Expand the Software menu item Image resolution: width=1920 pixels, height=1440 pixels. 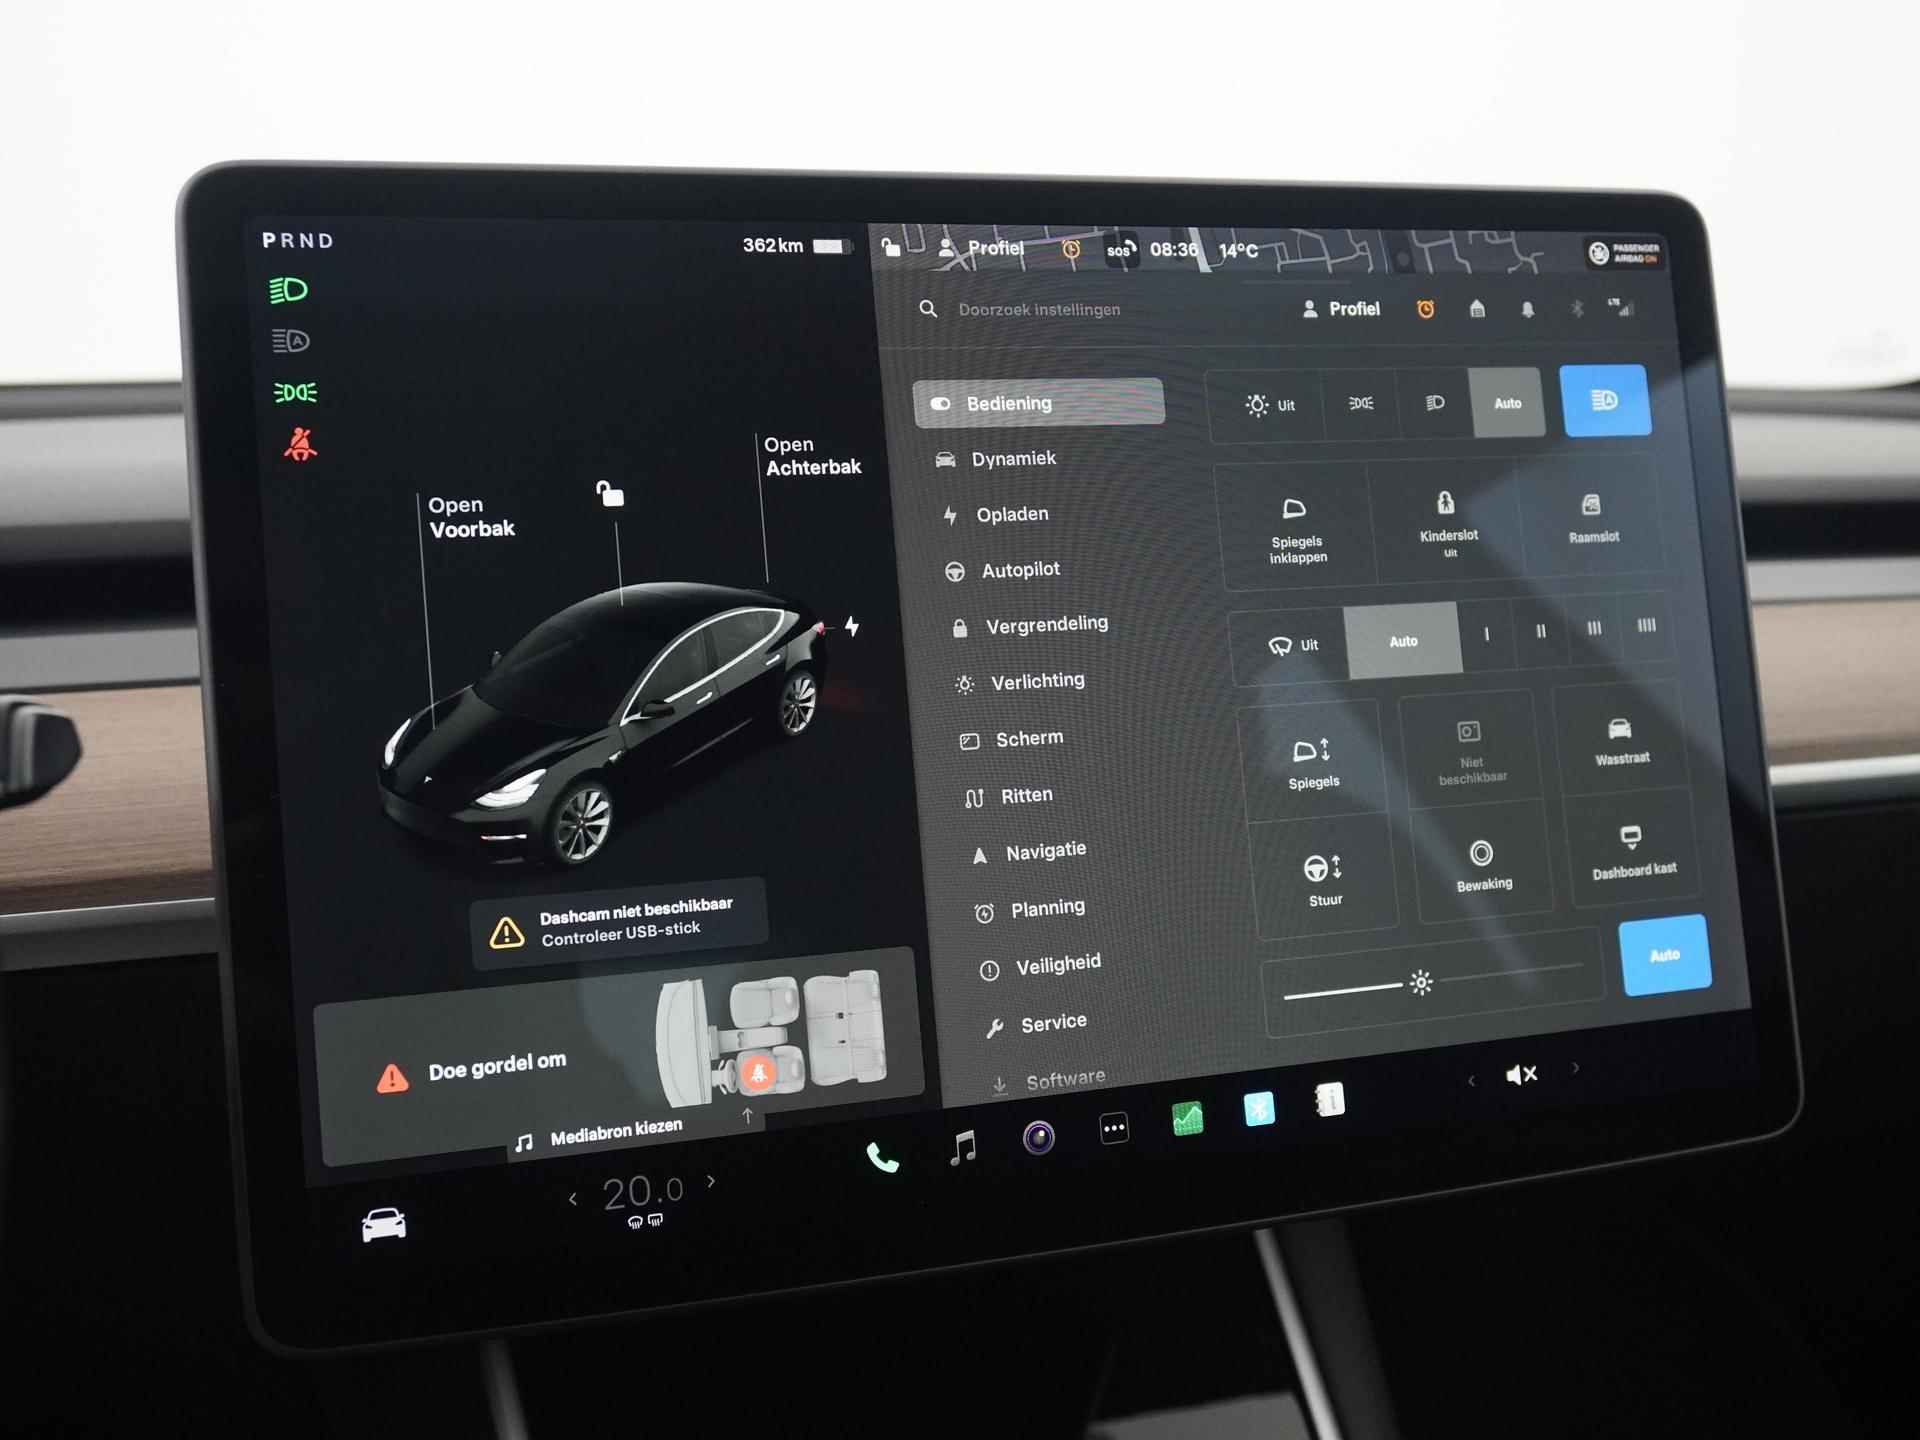tap(1060, 1078)
